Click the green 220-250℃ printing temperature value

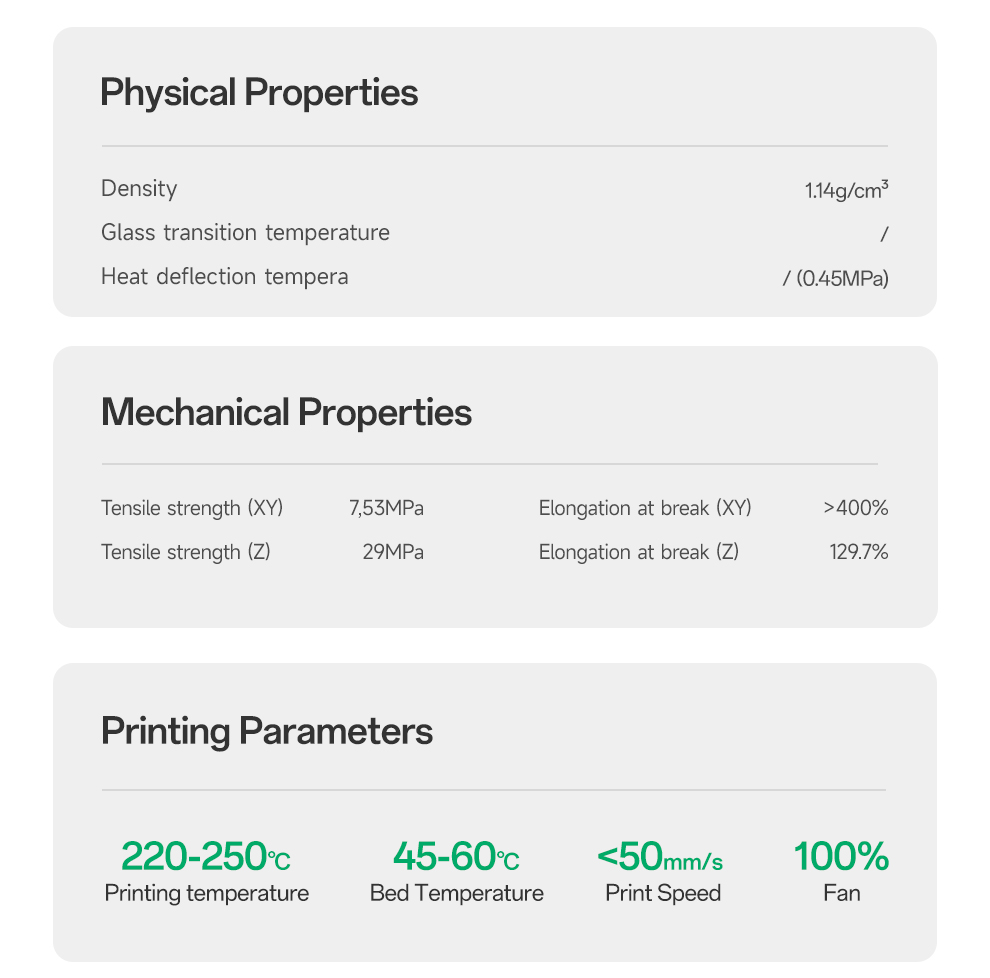(x=206, y=857)
